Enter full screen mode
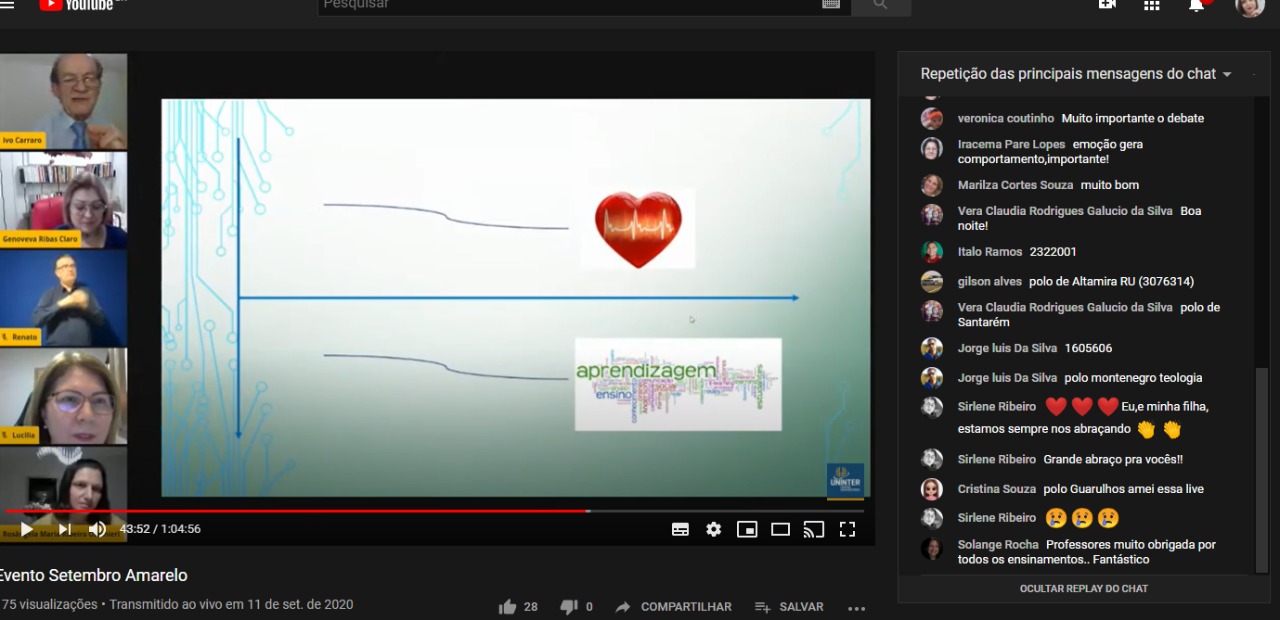1280x620 pixels. click(847, 529)
